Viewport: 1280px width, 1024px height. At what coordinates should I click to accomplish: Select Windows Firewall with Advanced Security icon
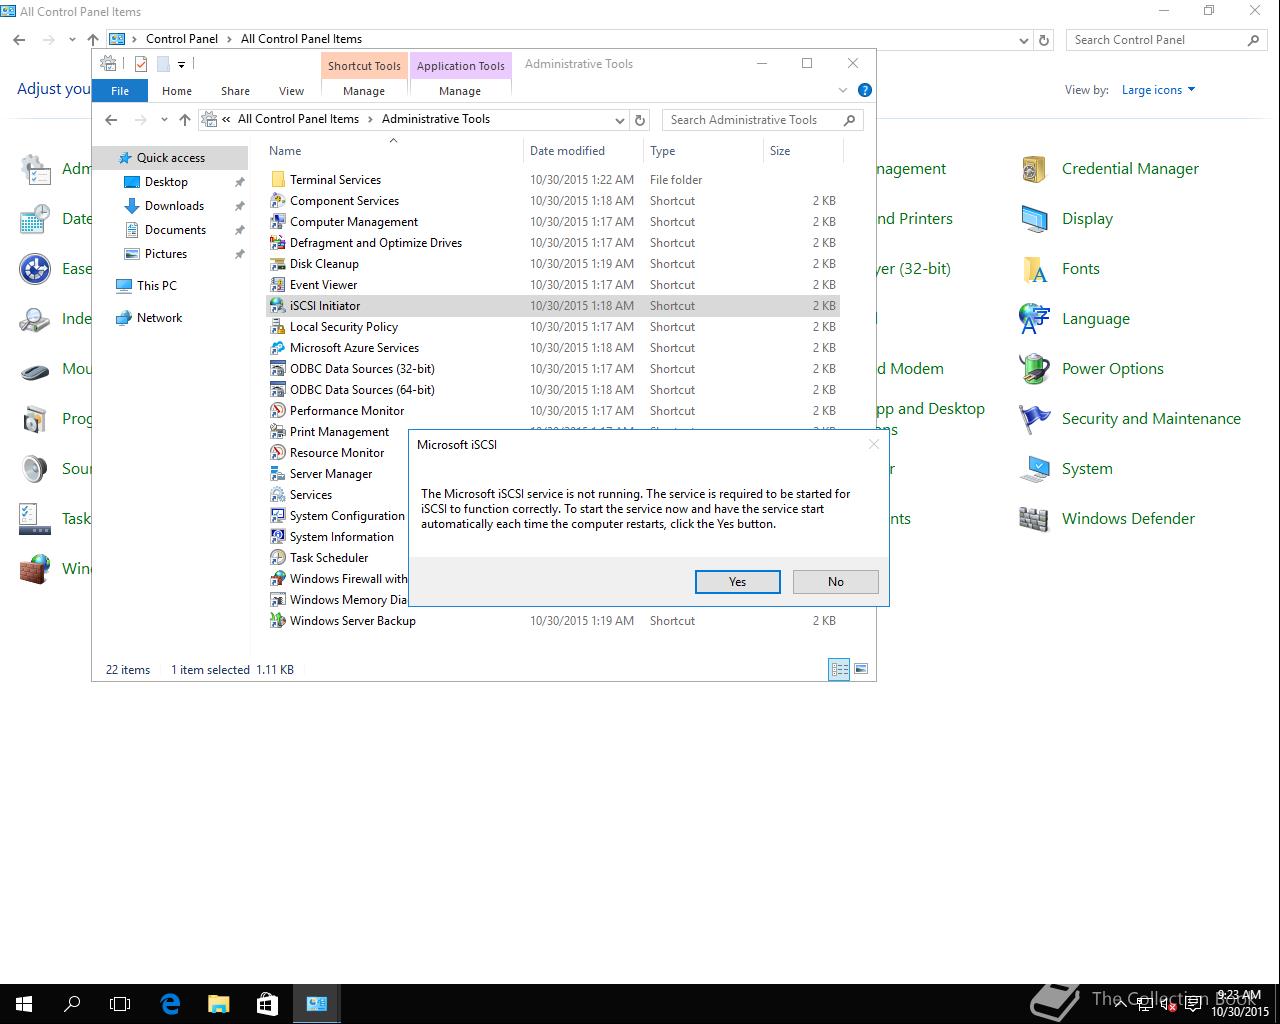tap(278, 579)
